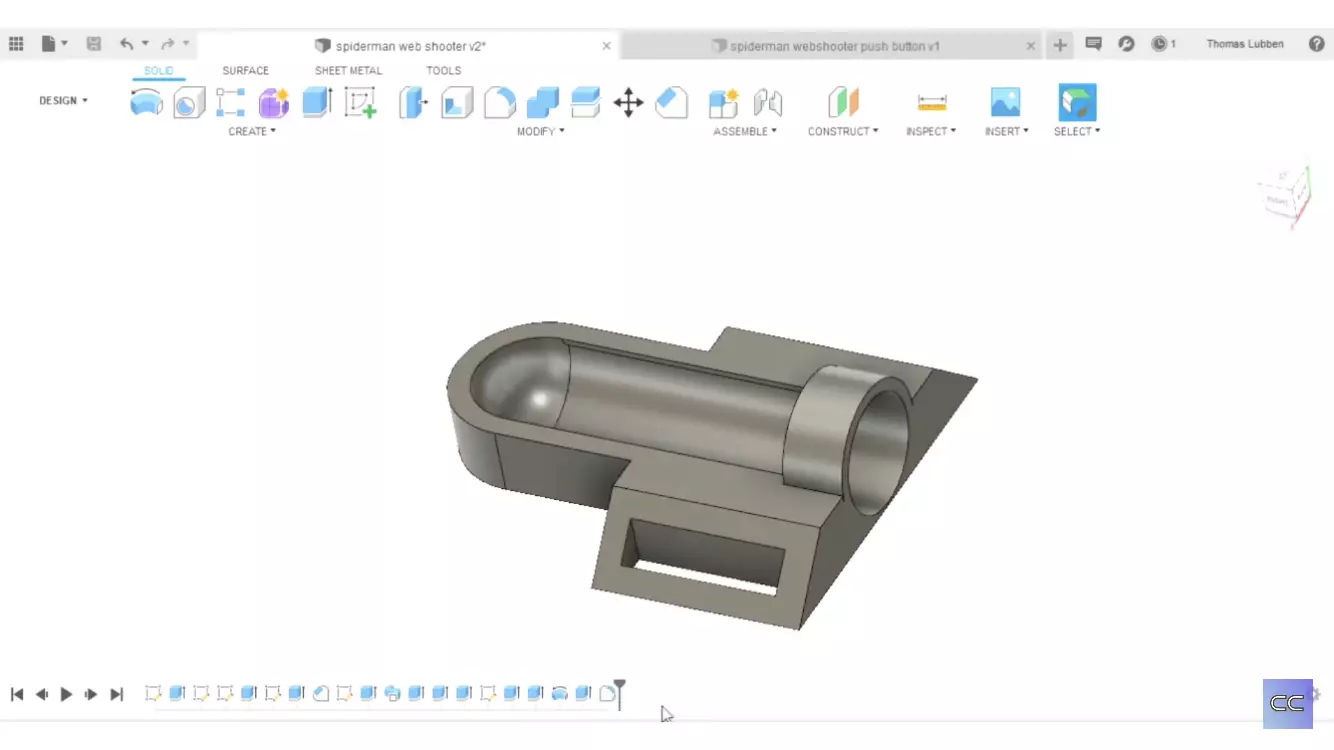Choose the Rectangular Pattern tool
The image size is (1334, 750).
click(x=231, y=102)
